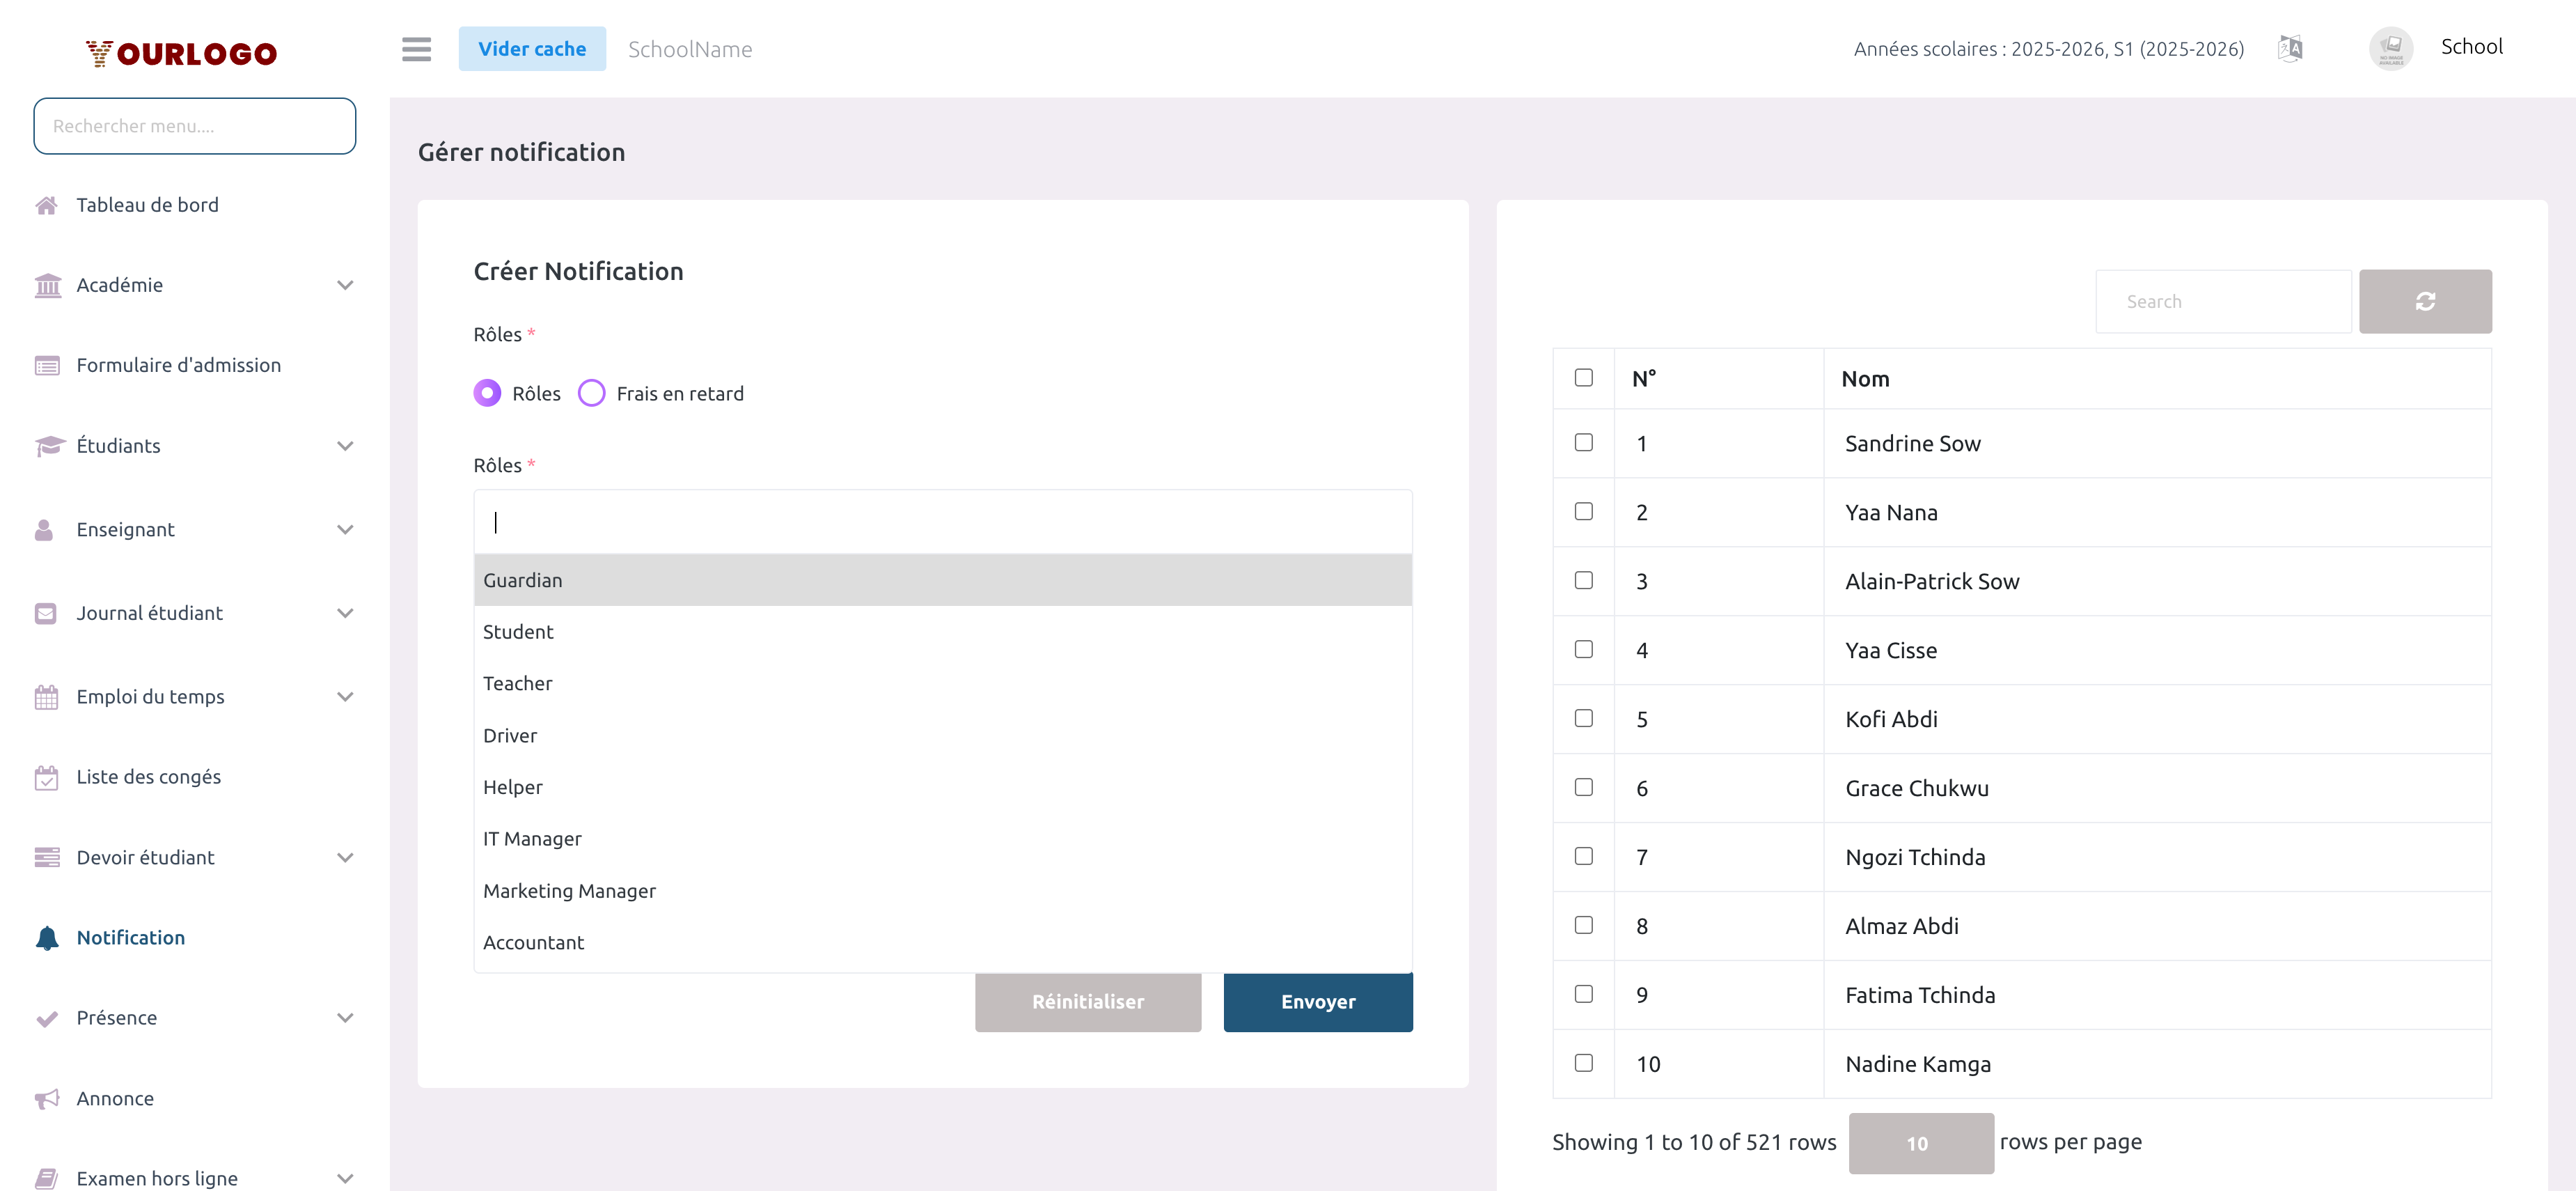Select Marketing Manager role option
Screen dimensions: 2576x1191
(569, 890)
